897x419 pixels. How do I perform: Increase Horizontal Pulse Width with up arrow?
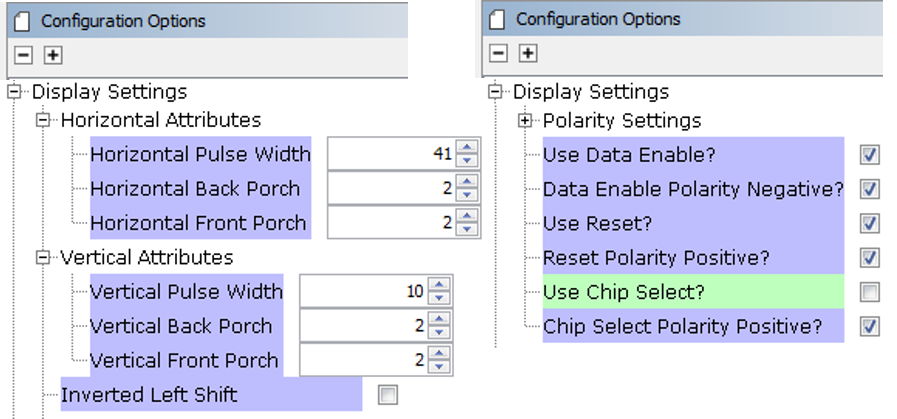(x=467, y=148)
